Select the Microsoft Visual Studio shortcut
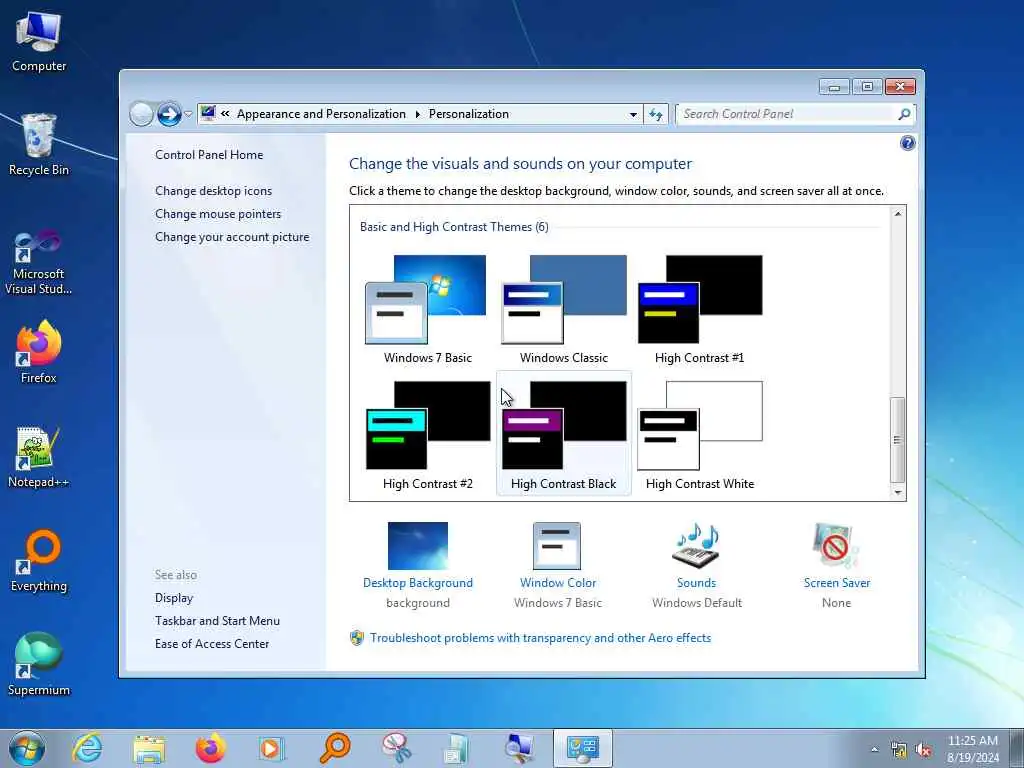 click(39, 261)
